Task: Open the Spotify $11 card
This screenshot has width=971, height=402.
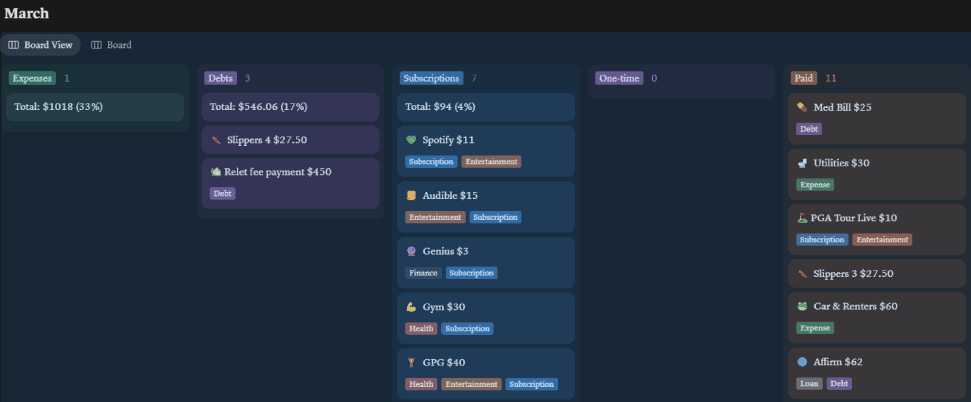Action: click(486, 151)
